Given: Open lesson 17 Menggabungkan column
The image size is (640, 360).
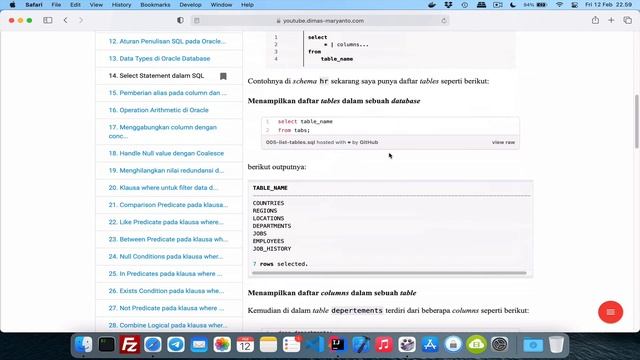Looking at the screenshot, I should pos(163,131).
